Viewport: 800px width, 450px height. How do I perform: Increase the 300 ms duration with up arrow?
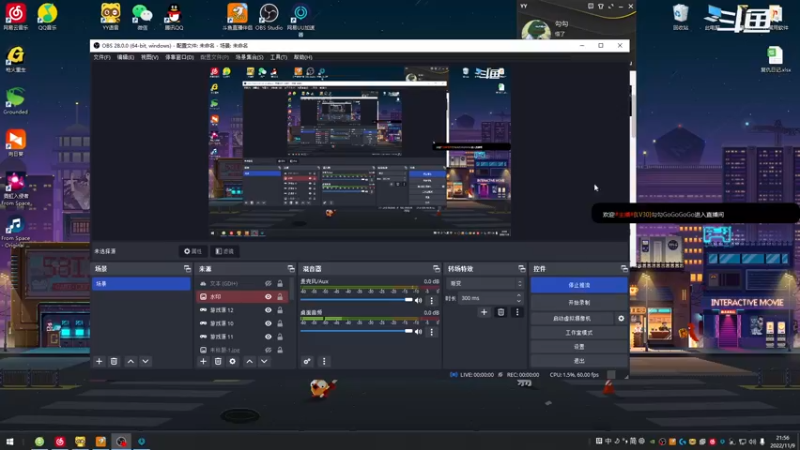point(519,295)
